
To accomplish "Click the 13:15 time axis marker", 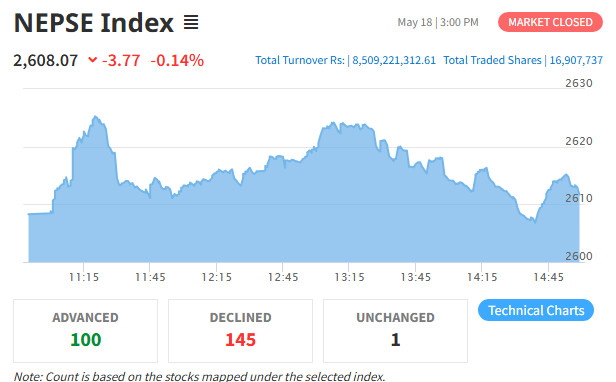I will [x=349, y=277].
